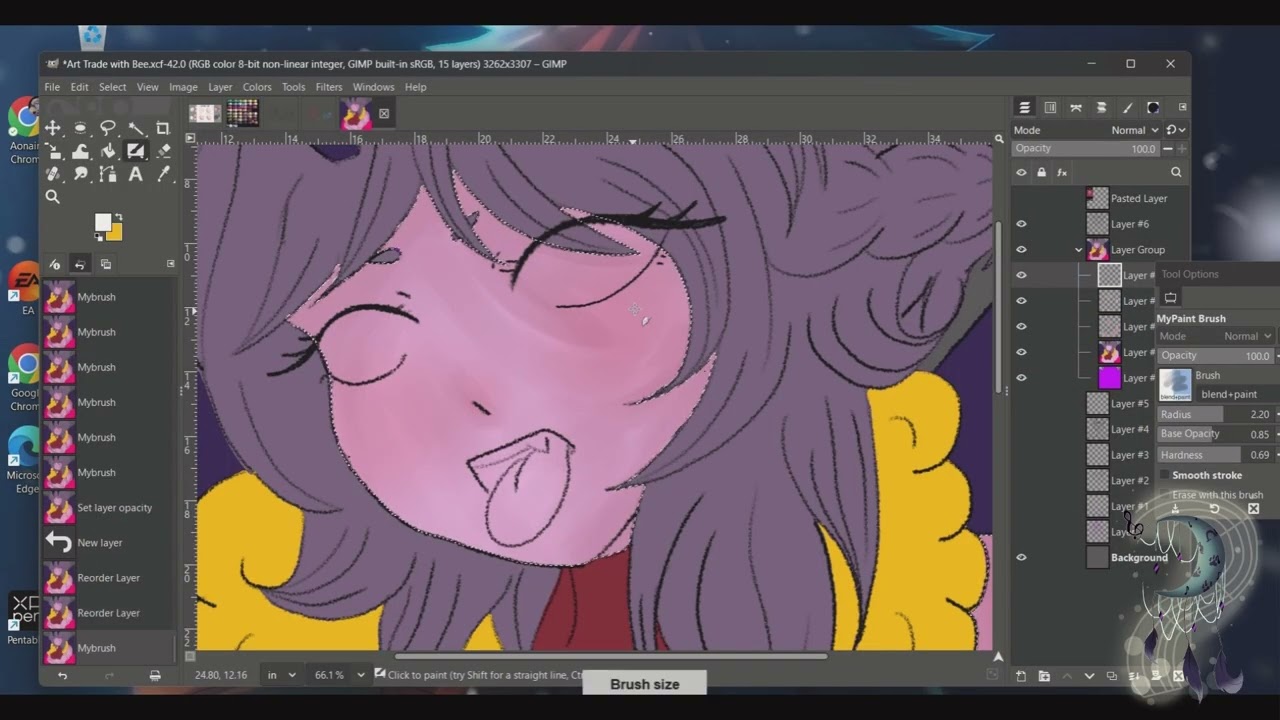Open the toolbox dock configure menu
Screen dimensions: 1280x720
pos(170,264)
